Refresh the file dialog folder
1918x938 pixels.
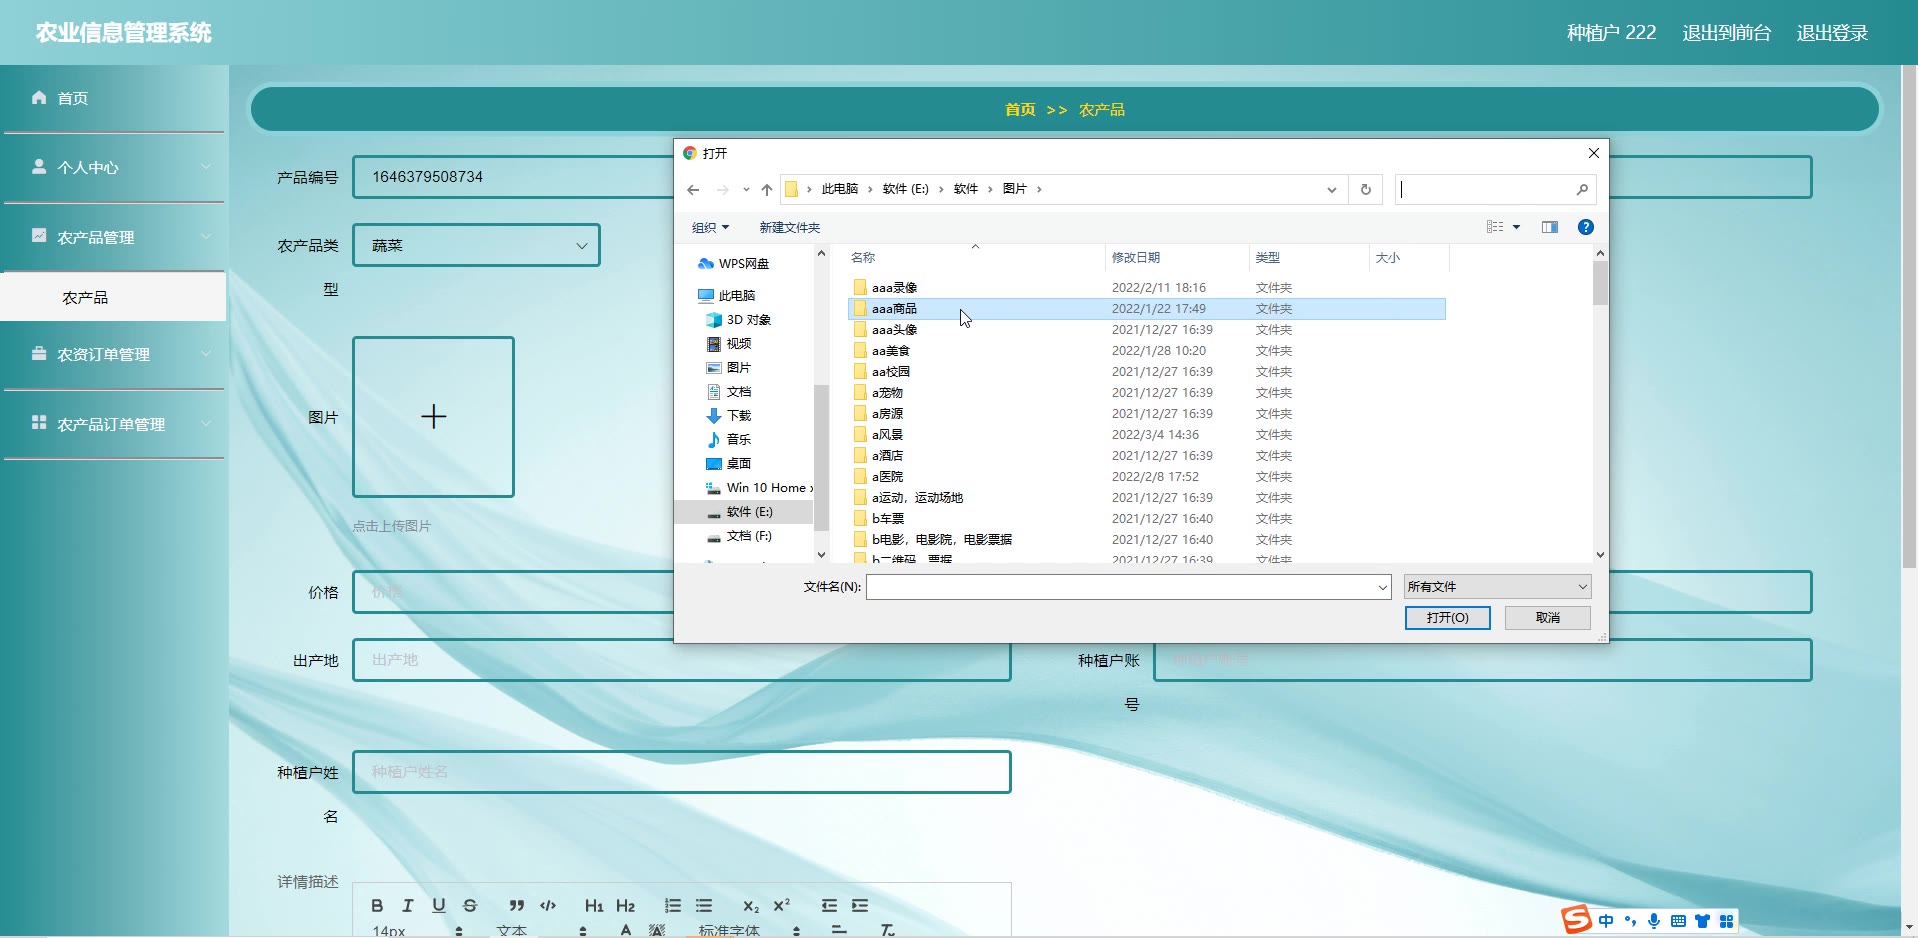1366,189
